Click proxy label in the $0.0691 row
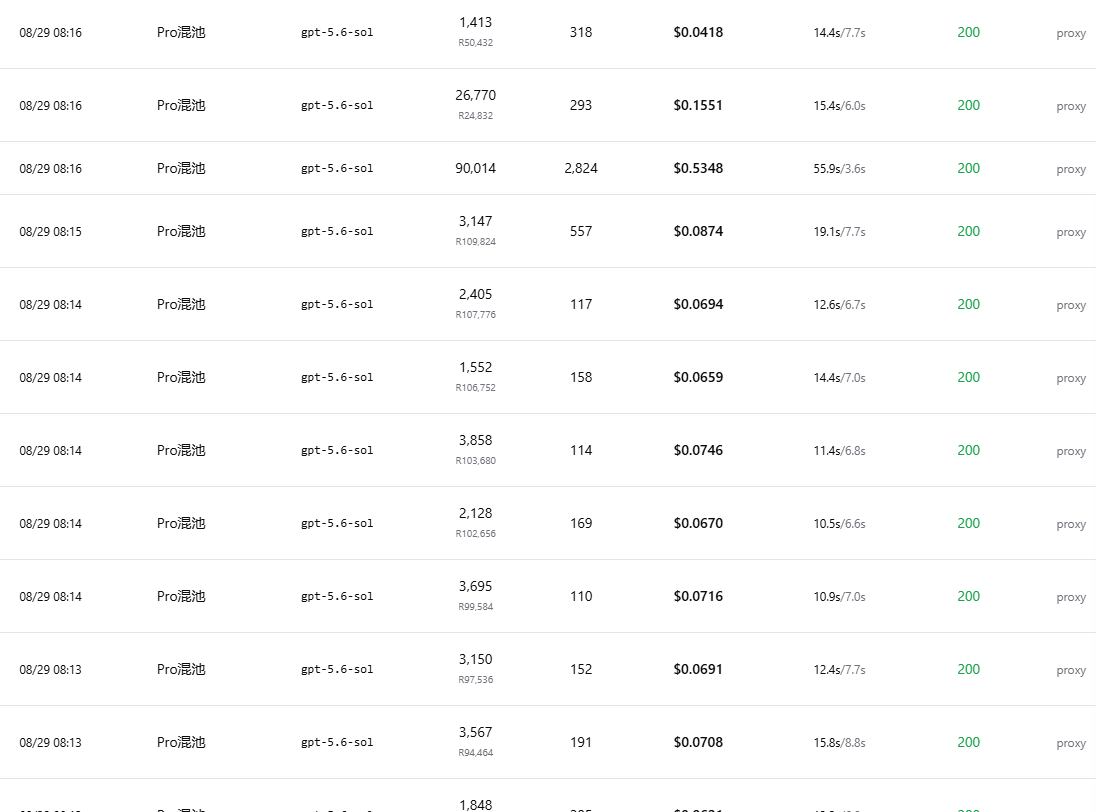 1071,670
